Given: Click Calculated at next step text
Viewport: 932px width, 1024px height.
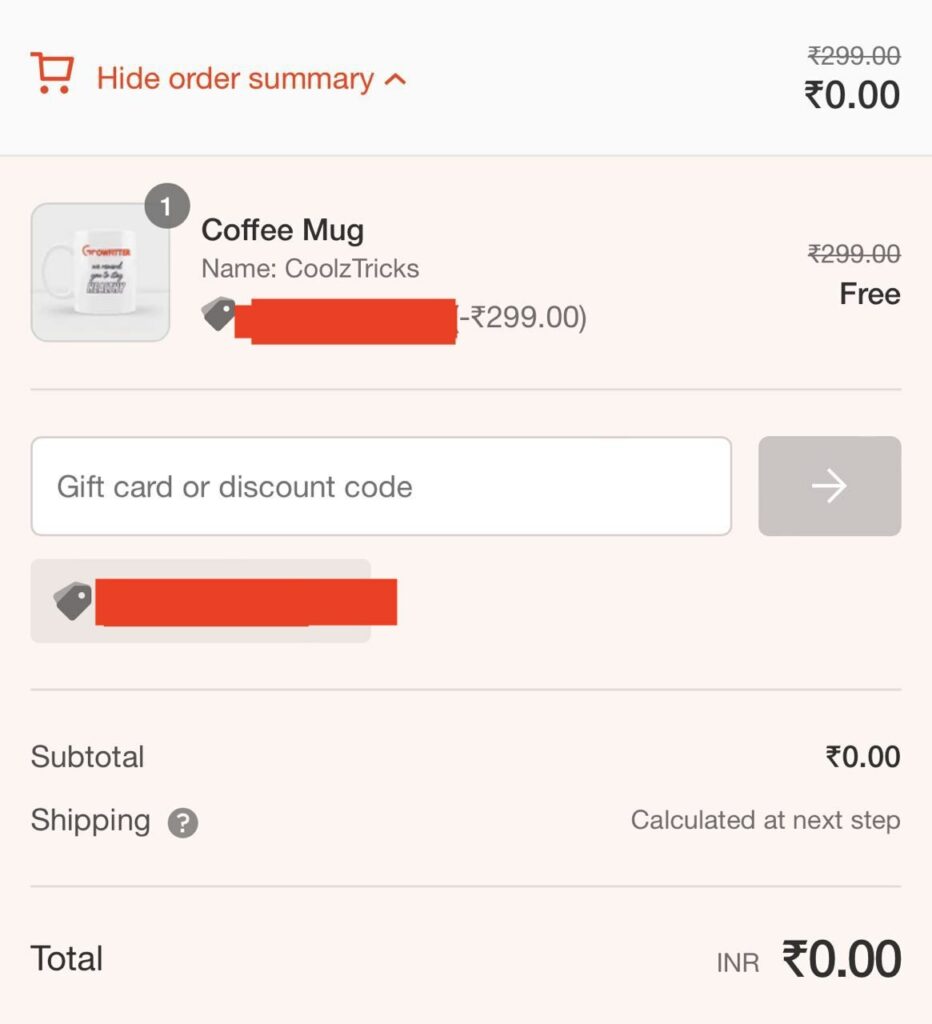Looking at the screenshot, I should (765, 820).
